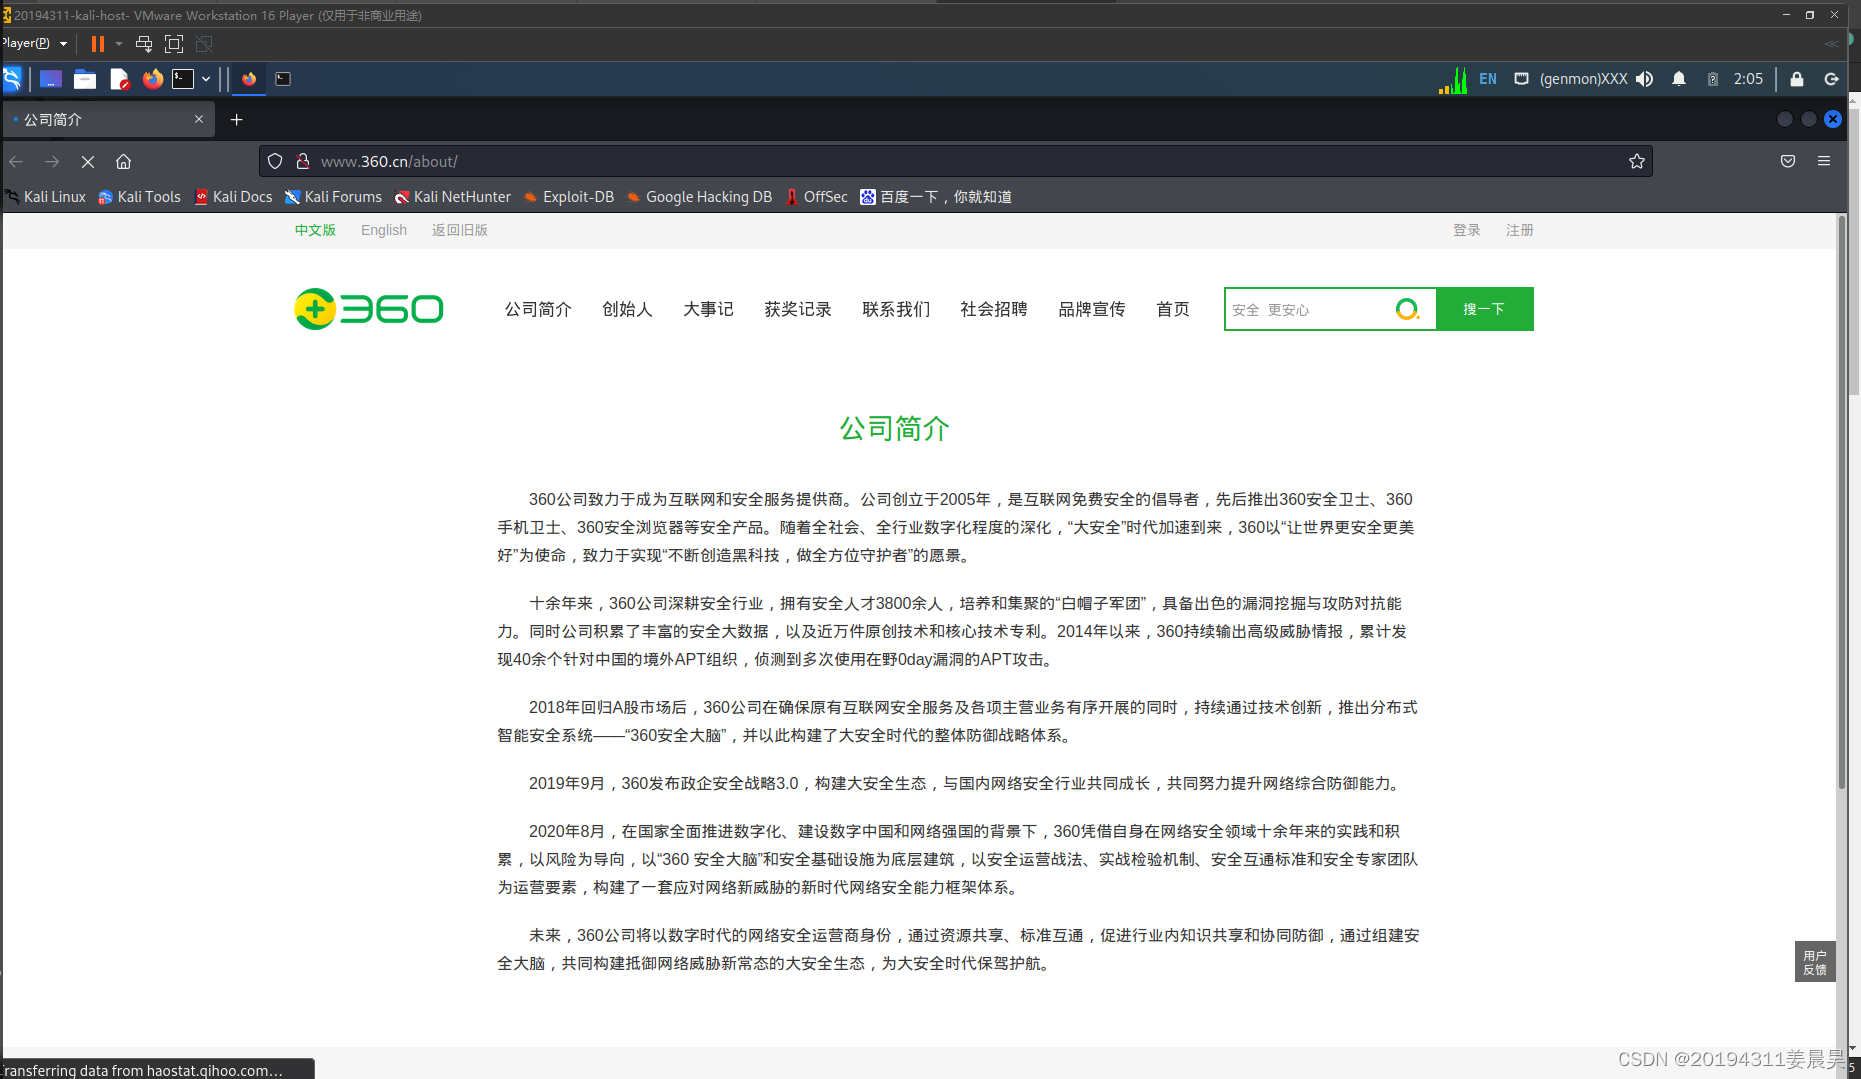Send Ctrl+Alt+Del to the VM
This screenshot has height=1079, width=1861.
[144, 43]
